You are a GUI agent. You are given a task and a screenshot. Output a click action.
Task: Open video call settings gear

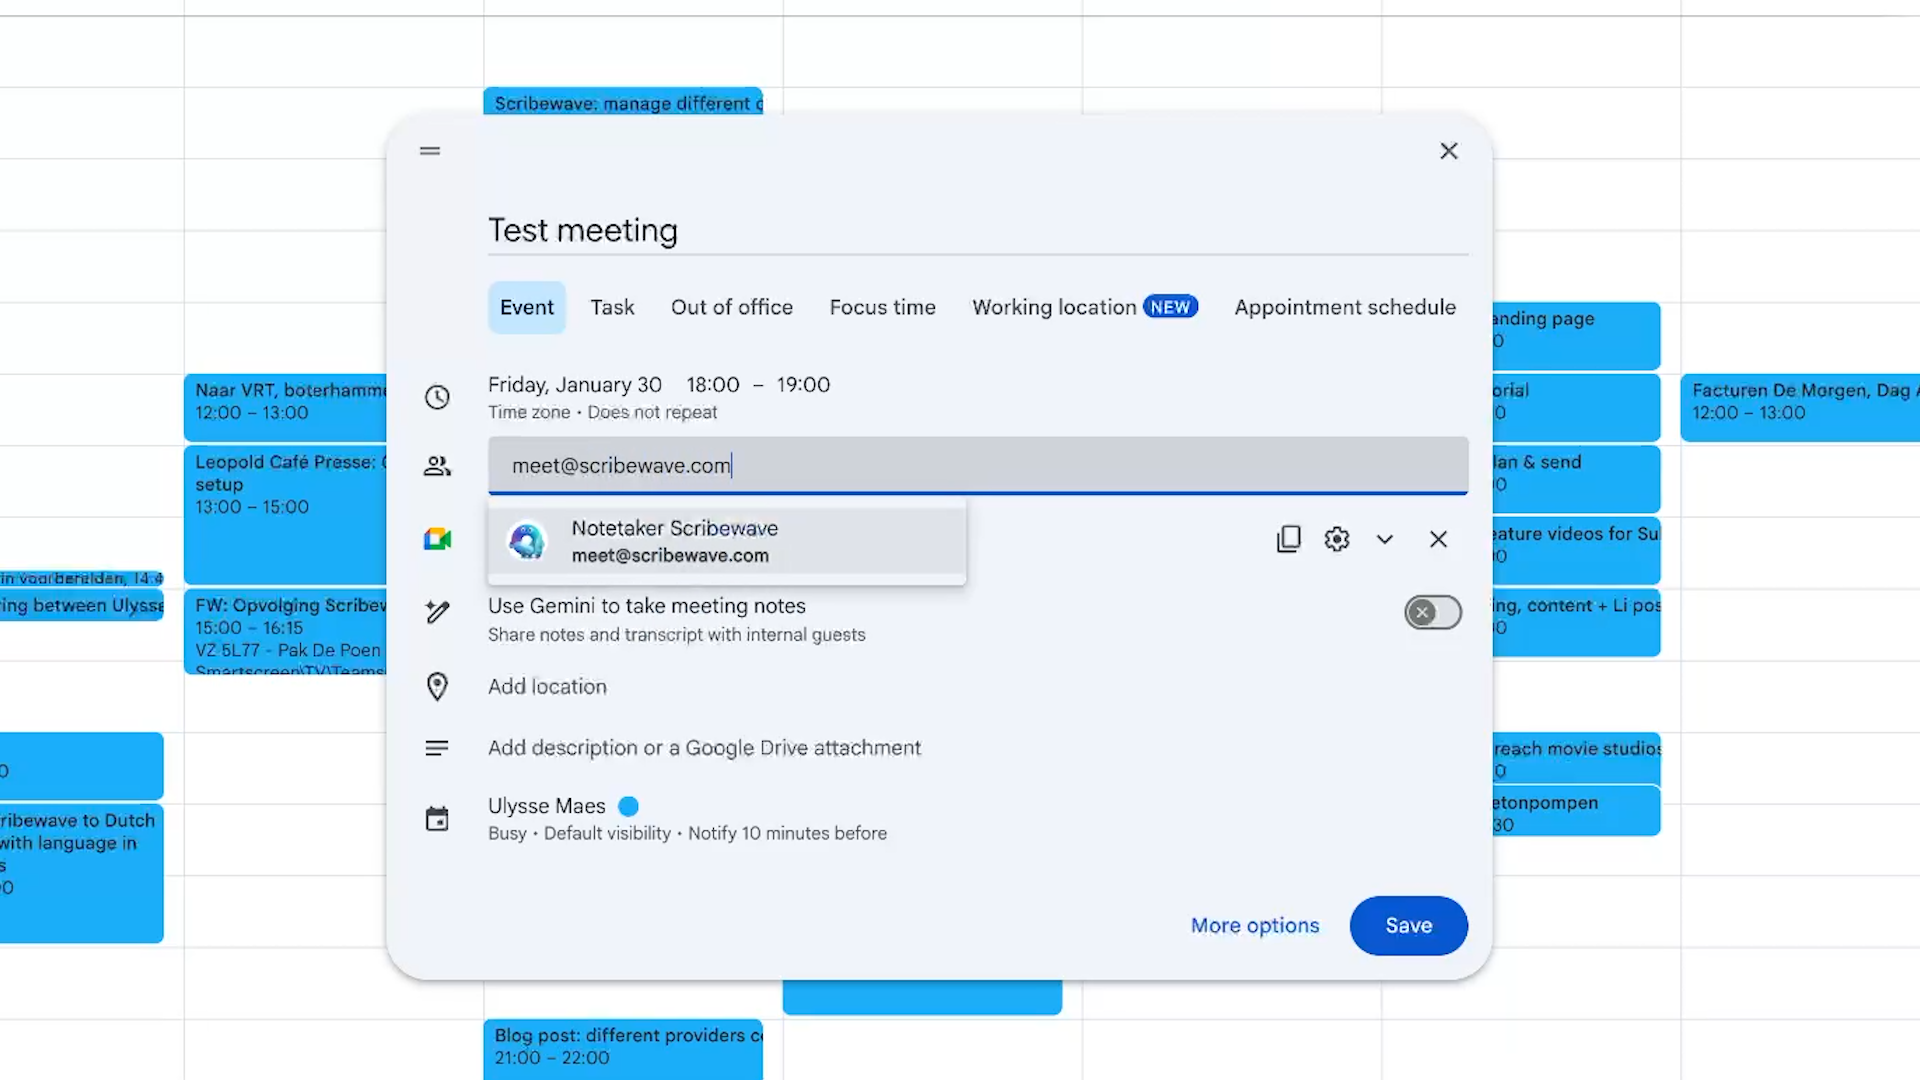click(x=1337, y=539)
